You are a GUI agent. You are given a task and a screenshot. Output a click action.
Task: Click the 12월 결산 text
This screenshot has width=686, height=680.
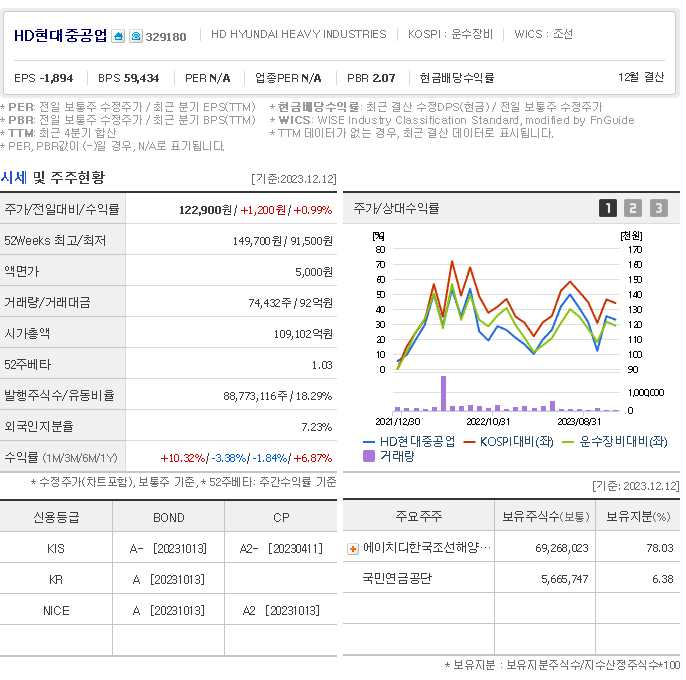coord(641,77)
